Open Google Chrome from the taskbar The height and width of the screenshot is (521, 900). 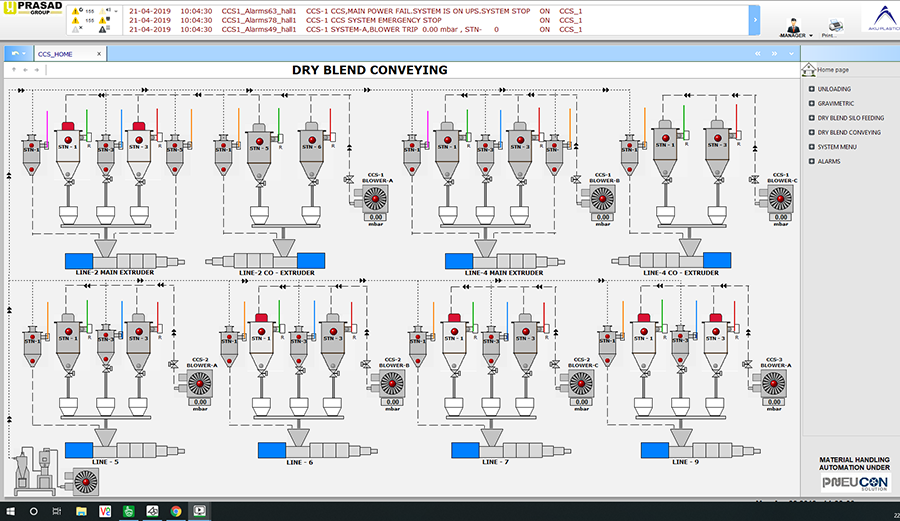point(171,511)
